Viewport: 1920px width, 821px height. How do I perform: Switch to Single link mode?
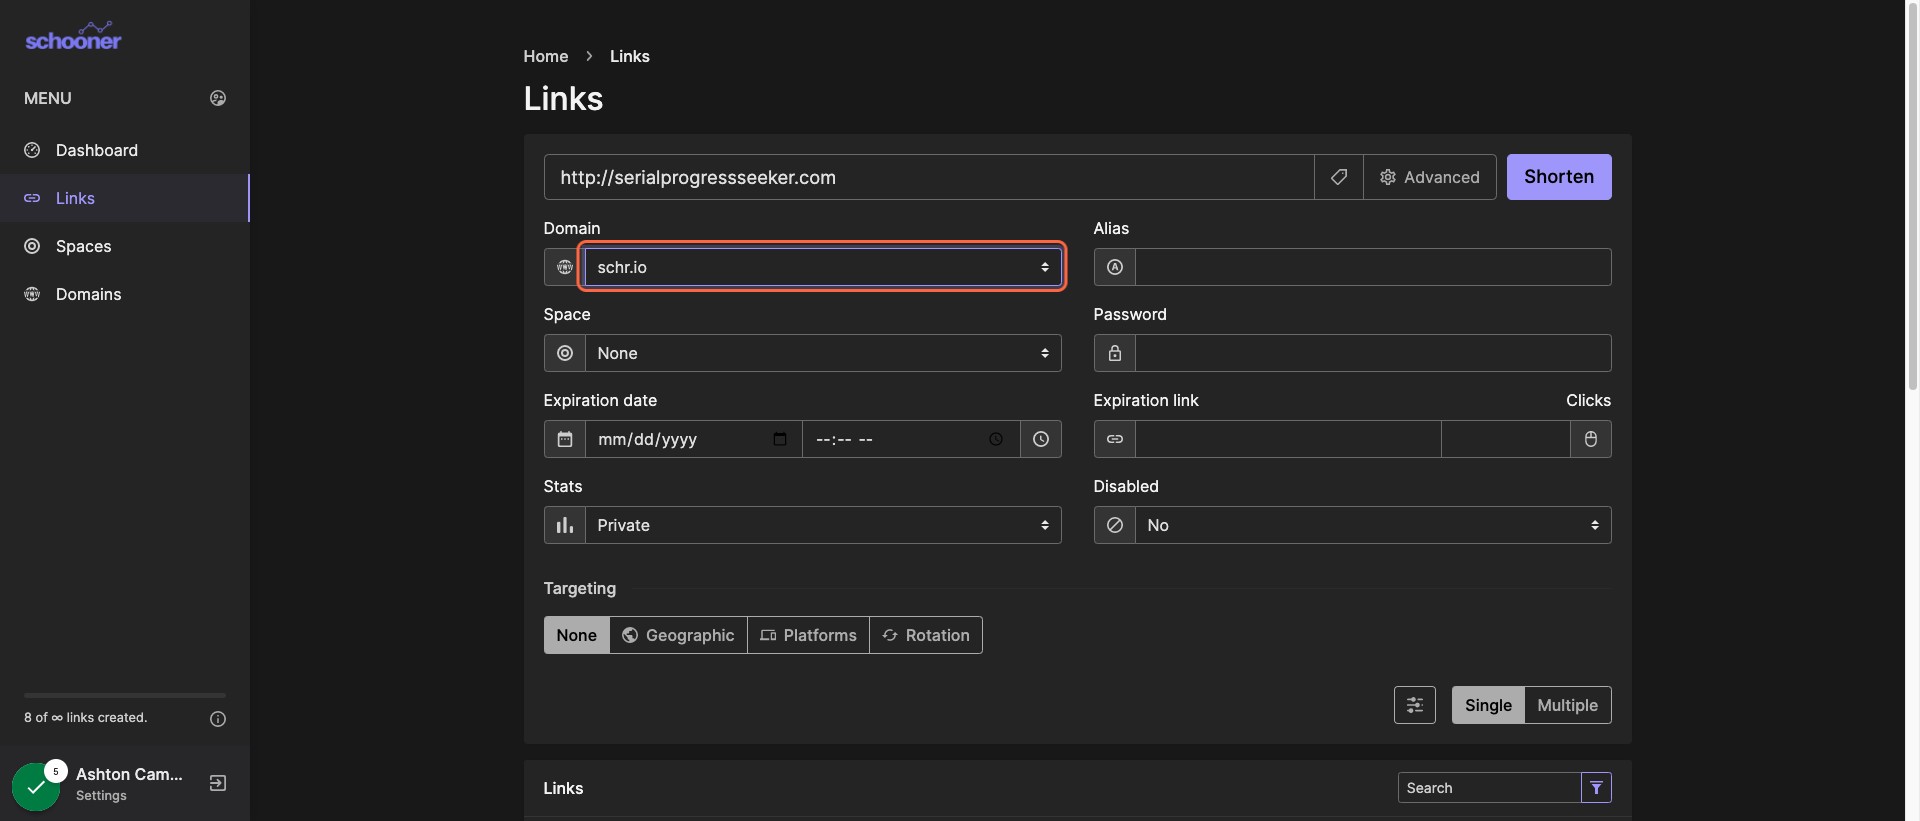[x=1488, y=705]
